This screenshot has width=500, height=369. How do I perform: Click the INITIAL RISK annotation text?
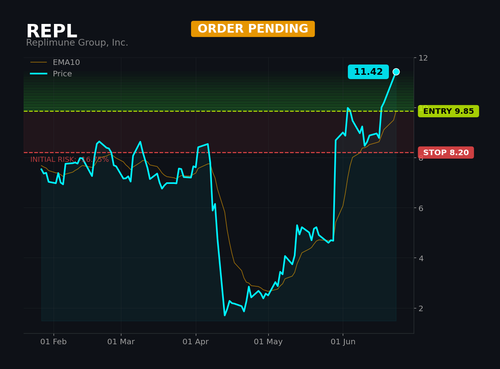pos(70,160)
